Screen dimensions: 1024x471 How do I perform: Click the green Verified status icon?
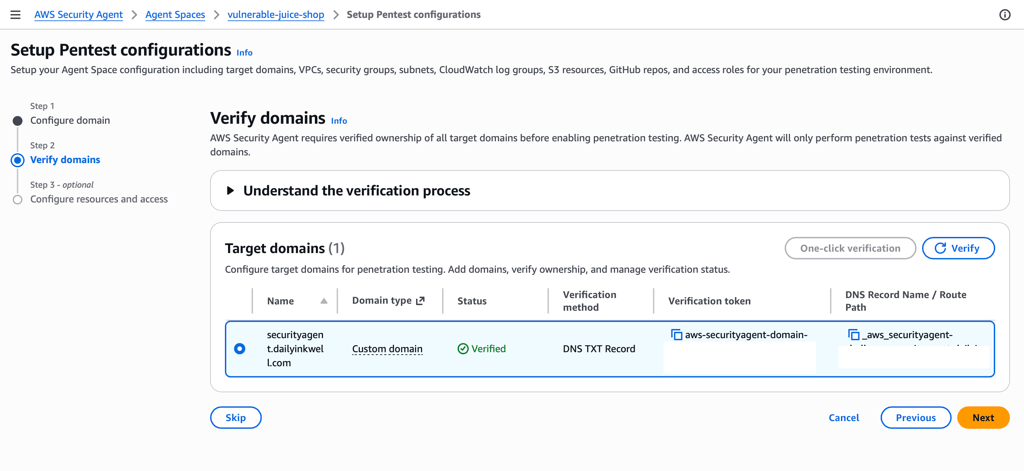463,349
